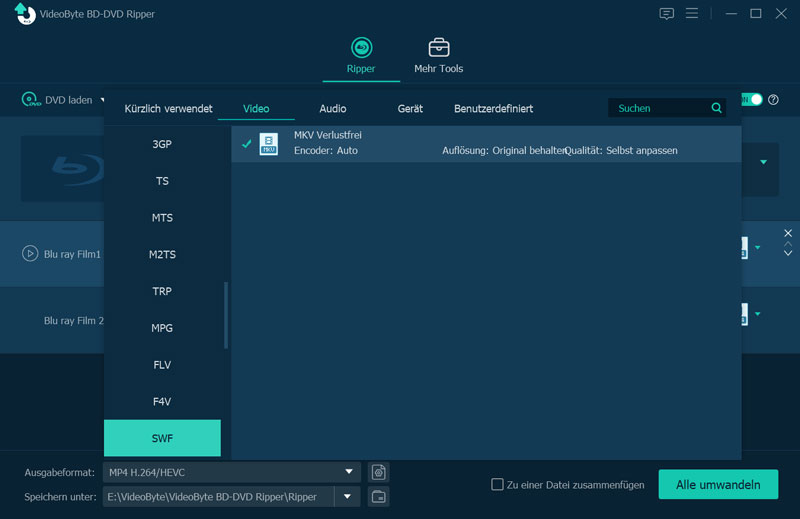Click the format list scrollbar
This screenshot has width=800, height=519.
226,315
